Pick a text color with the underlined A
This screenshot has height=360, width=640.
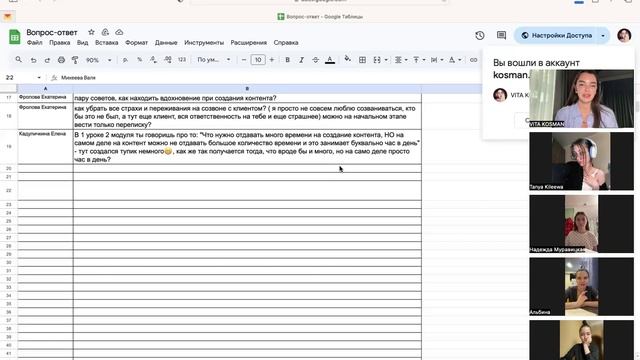click(x=330, y=60)
